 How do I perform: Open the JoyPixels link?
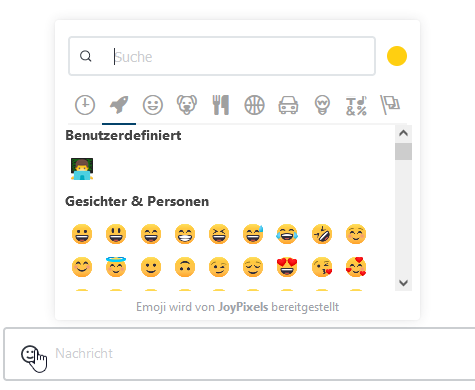click(243, 307)
